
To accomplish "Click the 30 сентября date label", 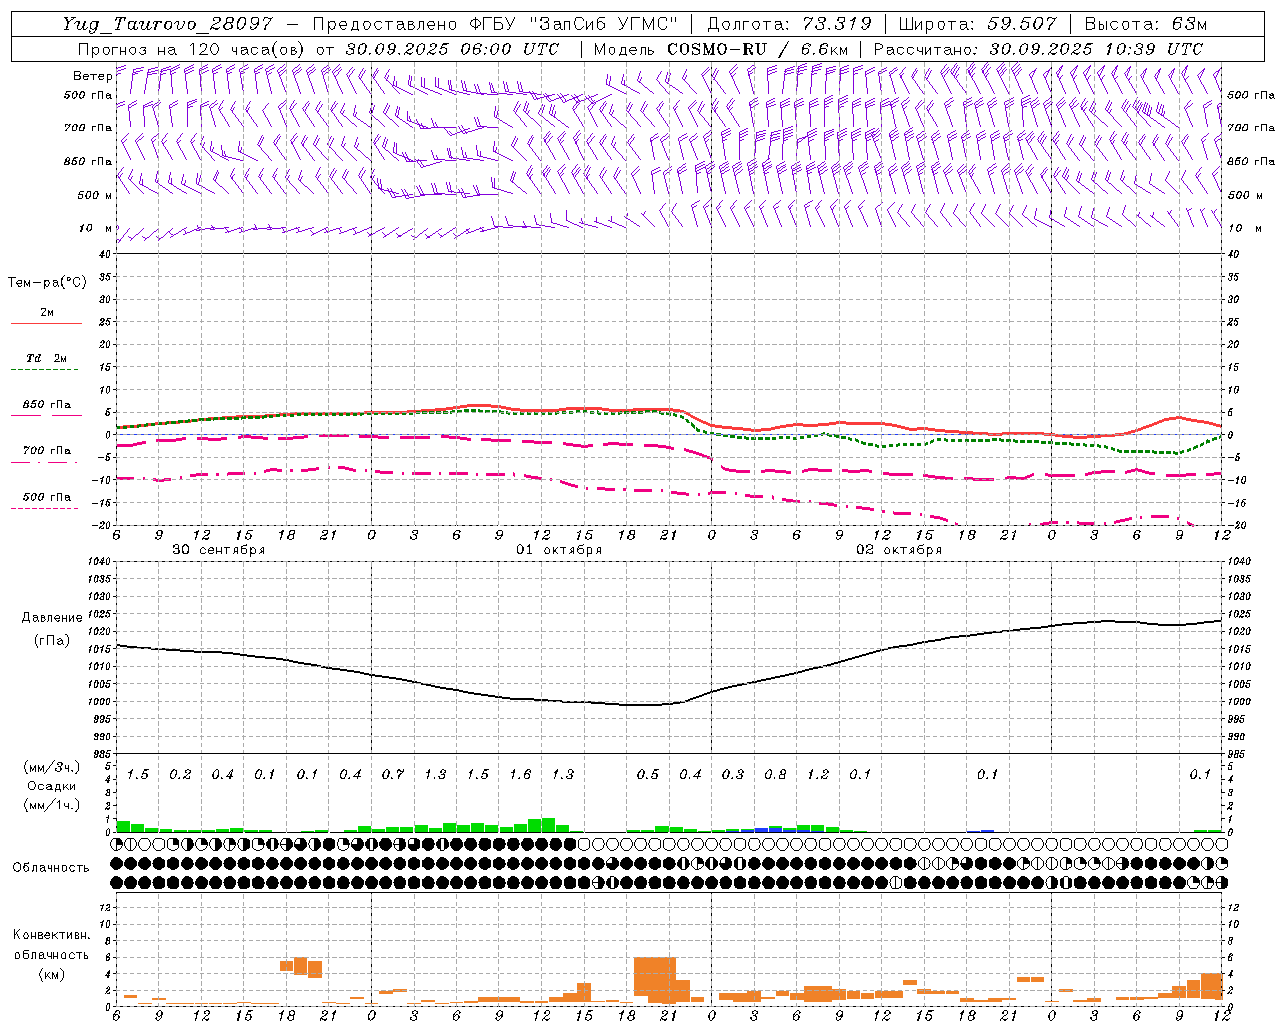I will coord(218,550).
